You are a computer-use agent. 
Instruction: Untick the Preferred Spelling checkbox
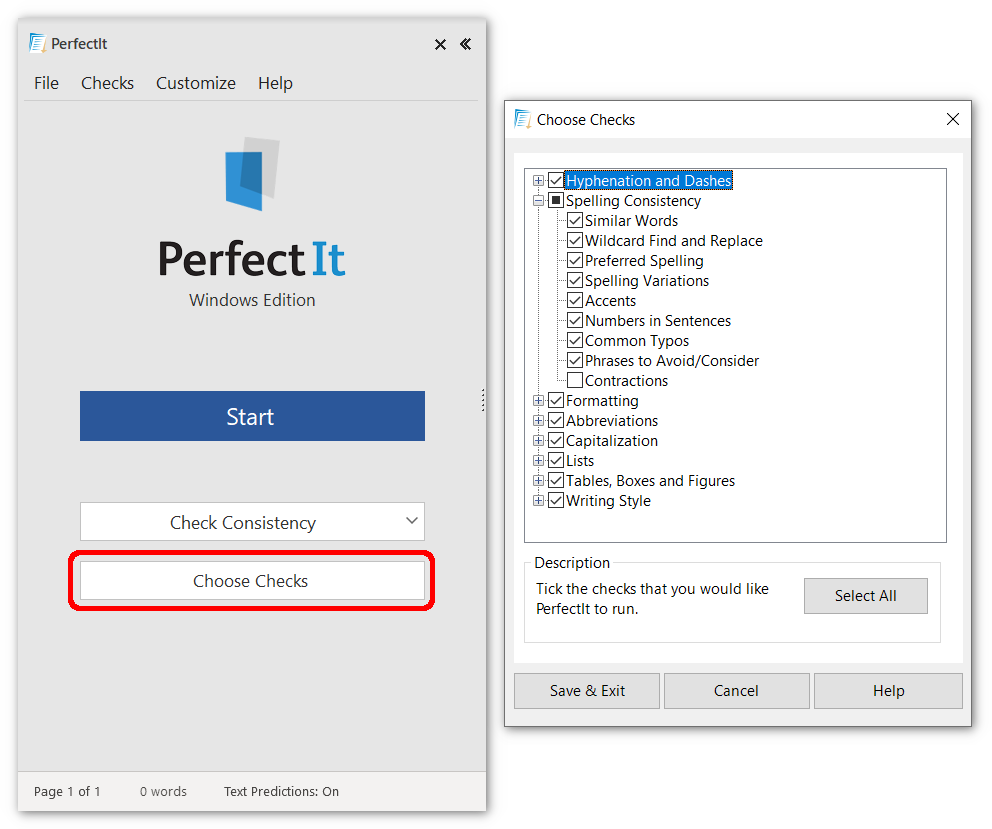click(575, 261)
